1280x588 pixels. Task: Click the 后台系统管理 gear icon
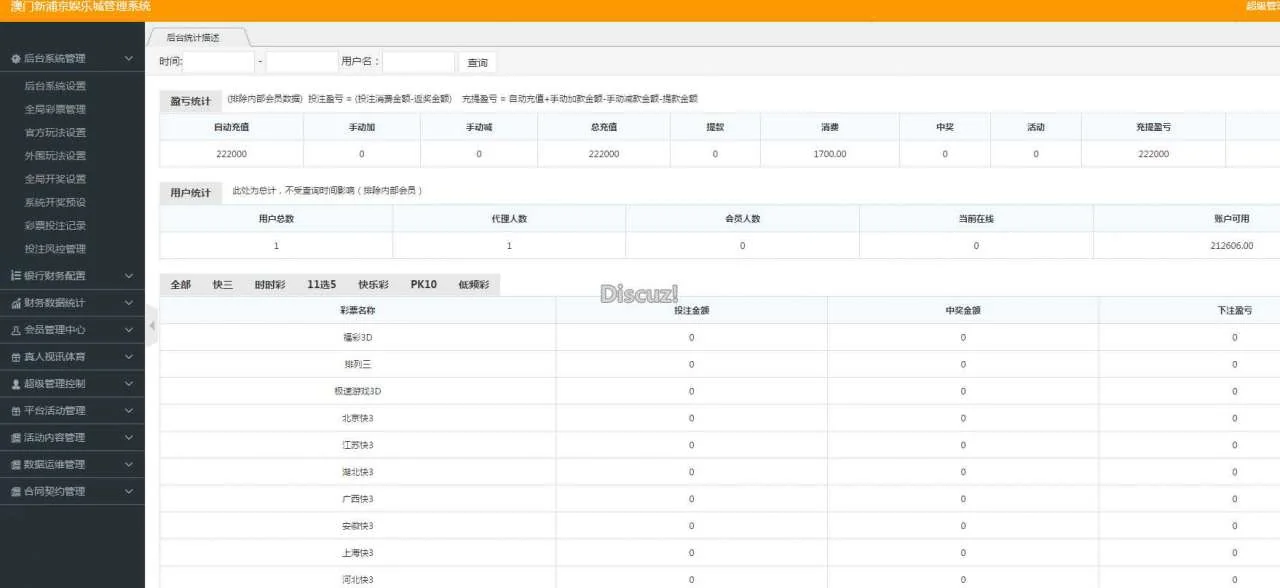click(x=15, y=59)
